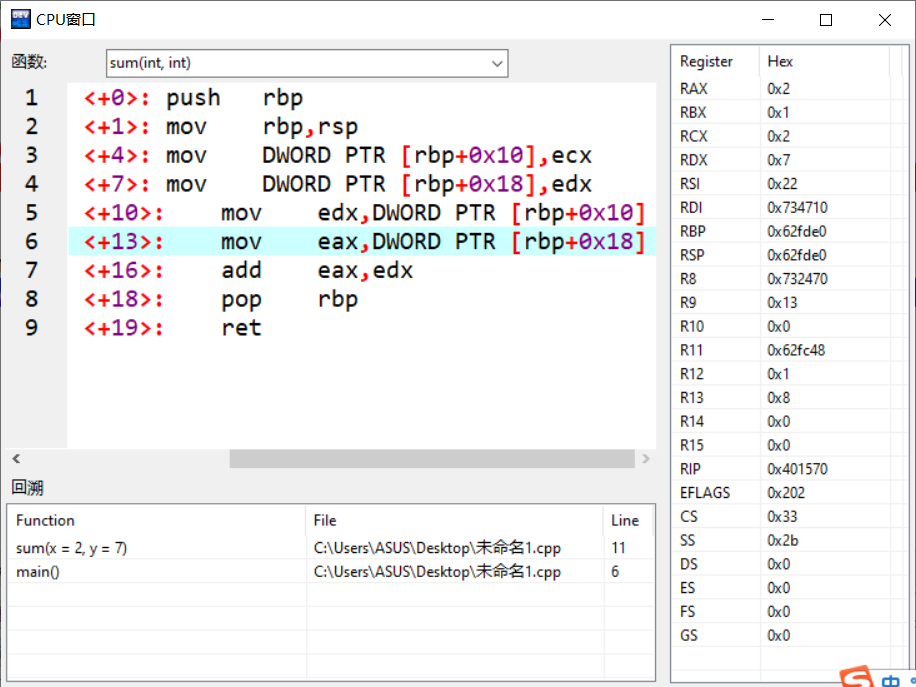Click hex value 0x62fc48 of R11
This screenshot has height=687, width=916.
click(796, 350)
